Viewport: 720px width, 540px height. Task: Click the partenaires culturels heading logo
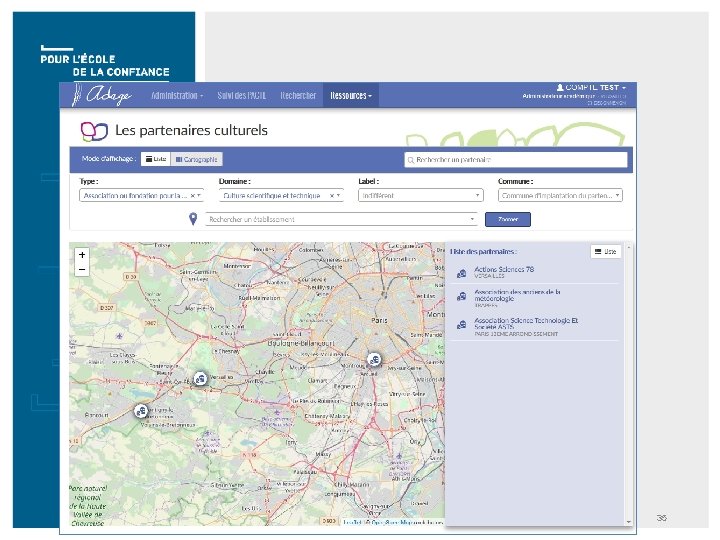click(x=94, y=131)
